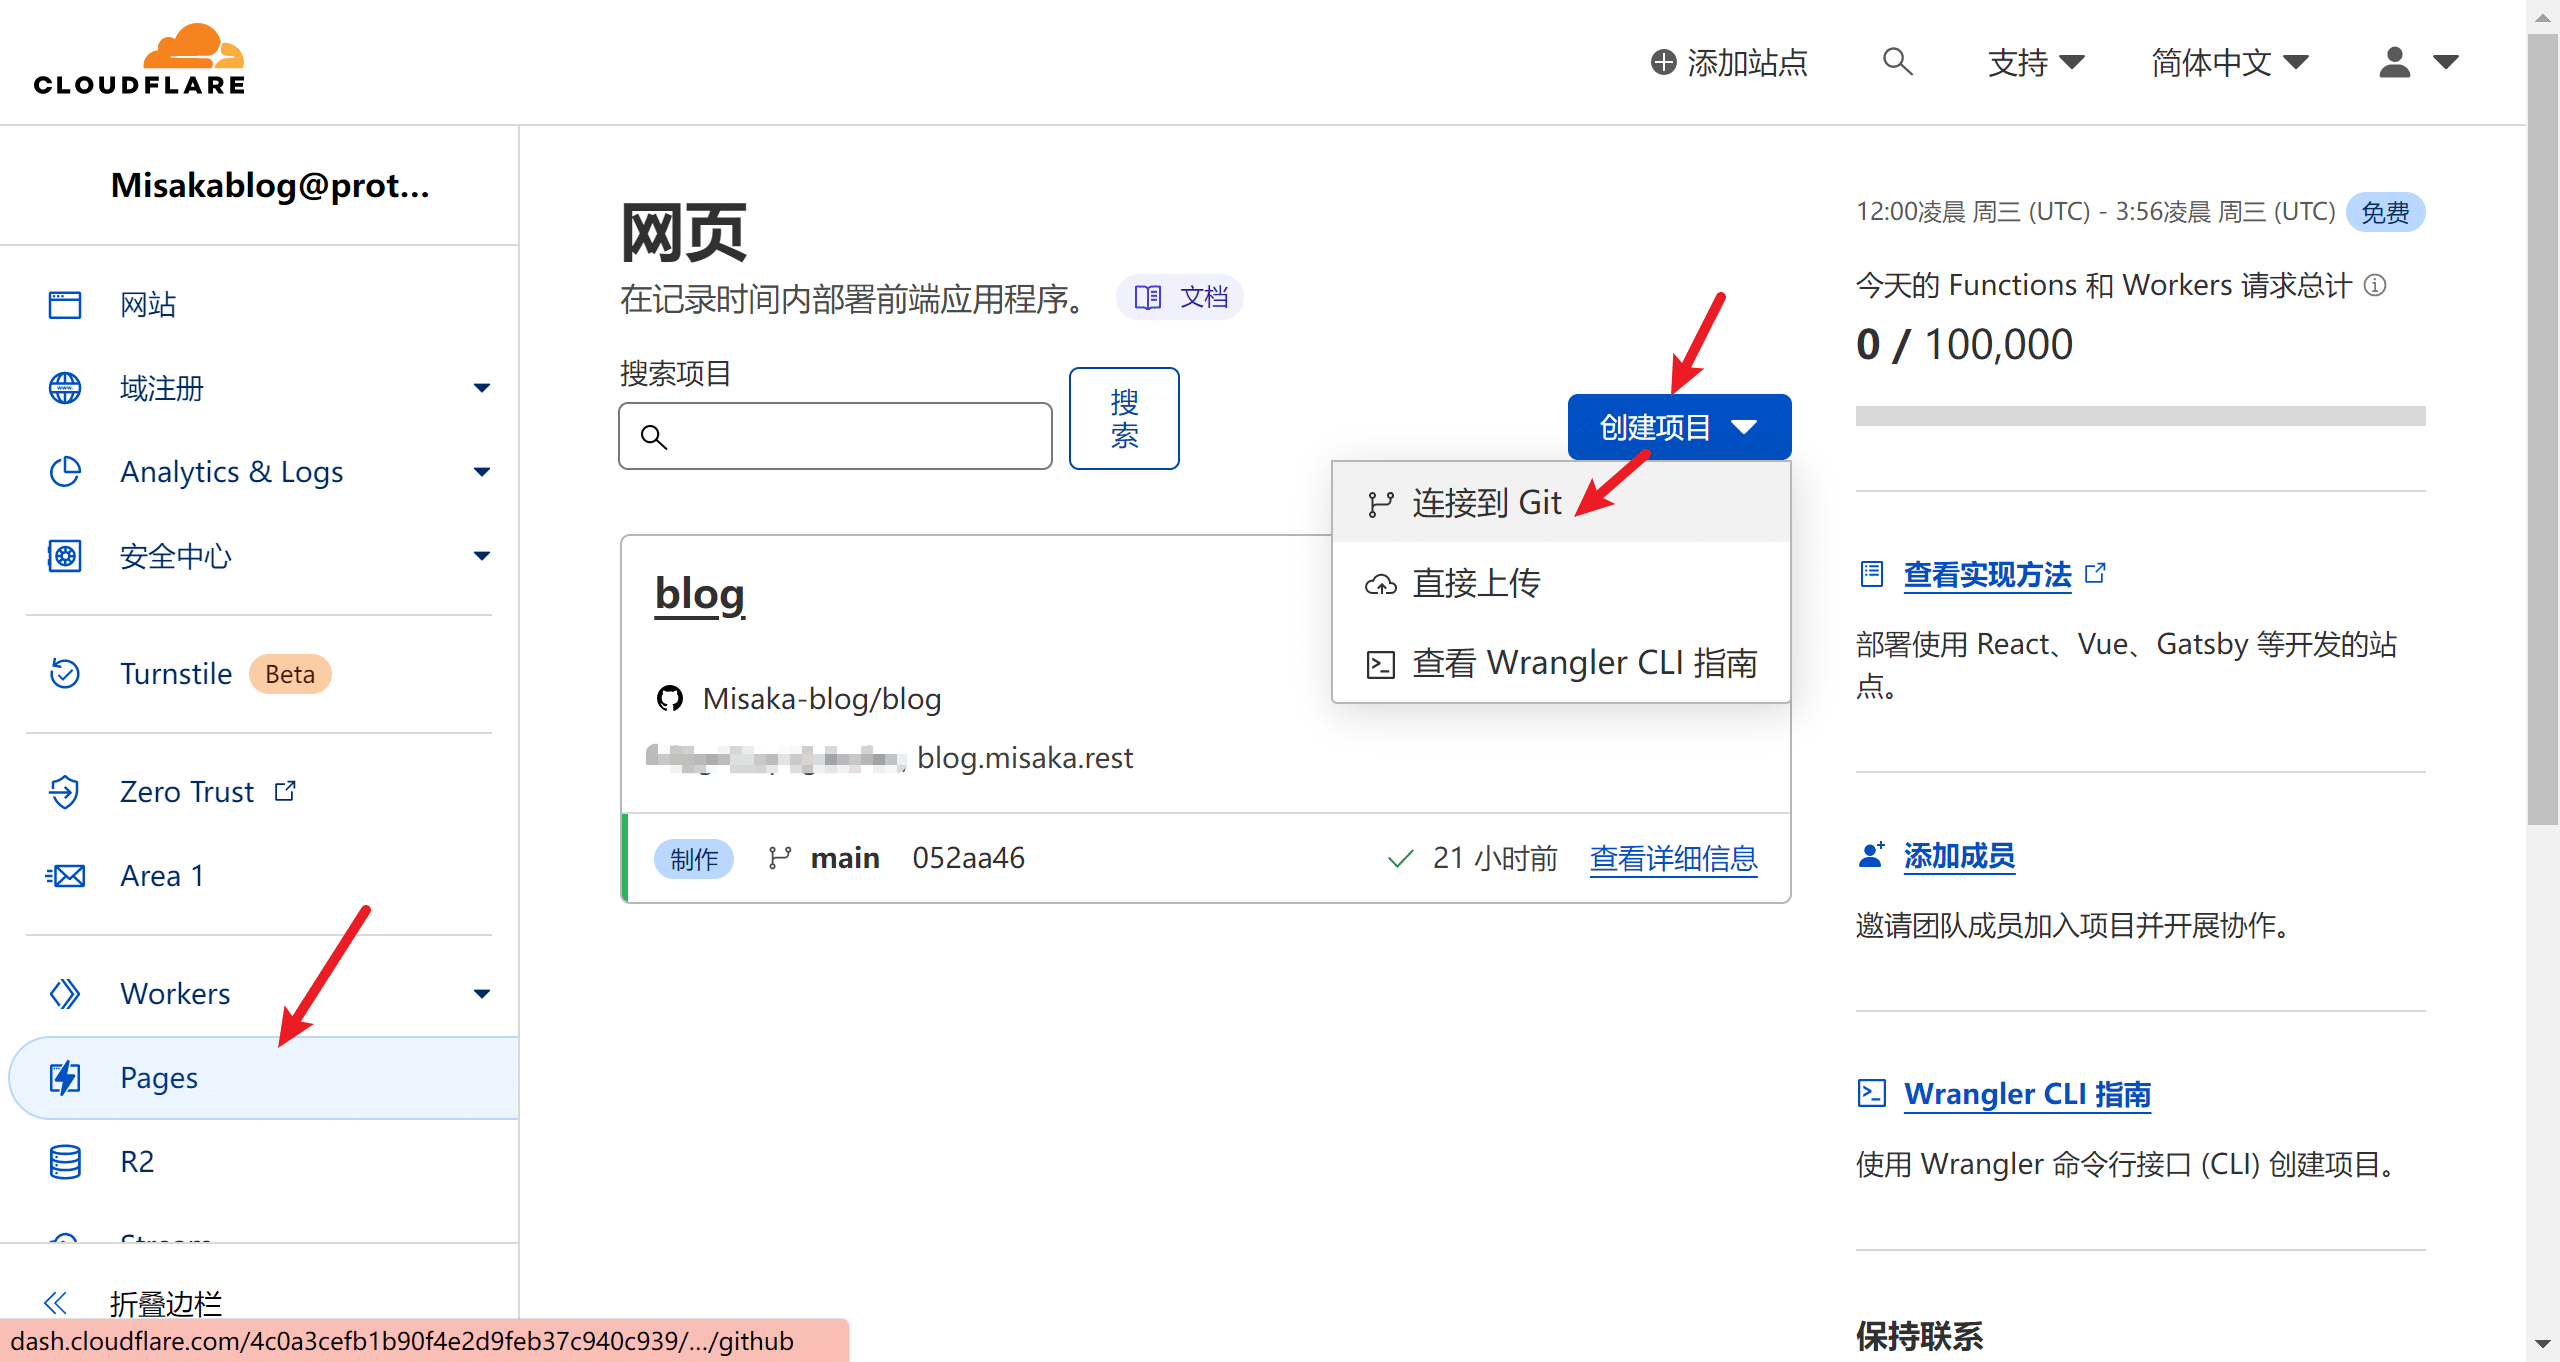2560x1362 pixels.
Task: Click the cloud upload icon for 直接上传
Action: (1381, 584)
